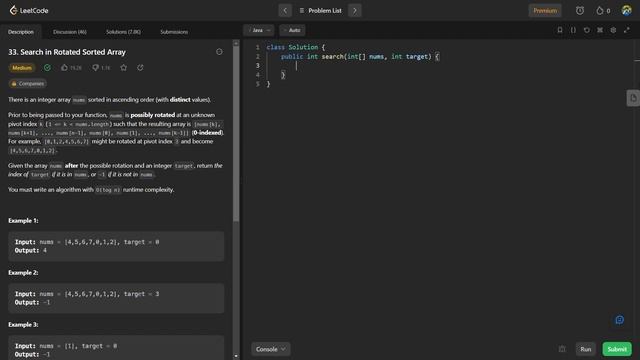Viewport: 640px width, 360px height.
Task: Switch to the Submissions tab
Action: (174, 32)
